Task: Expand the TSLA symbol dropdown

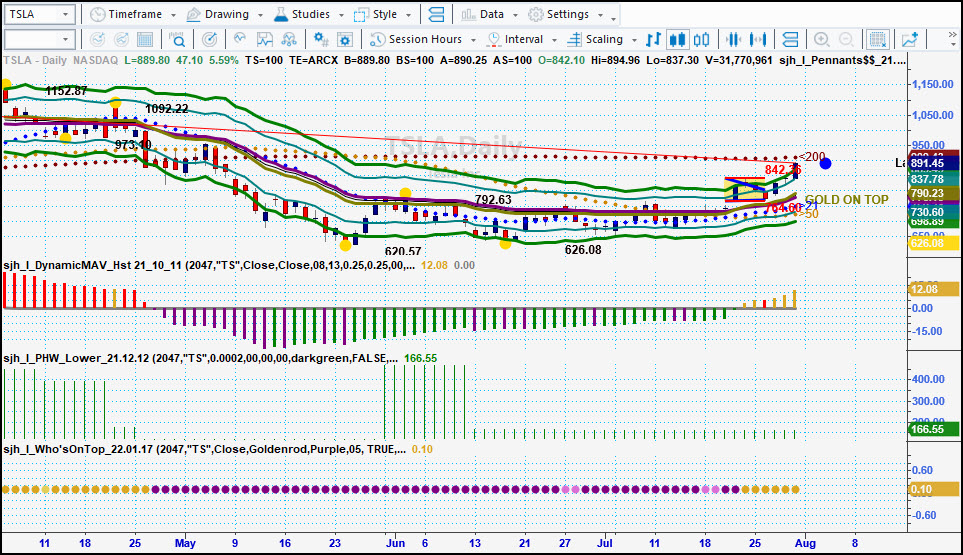Action: [65, 14]
